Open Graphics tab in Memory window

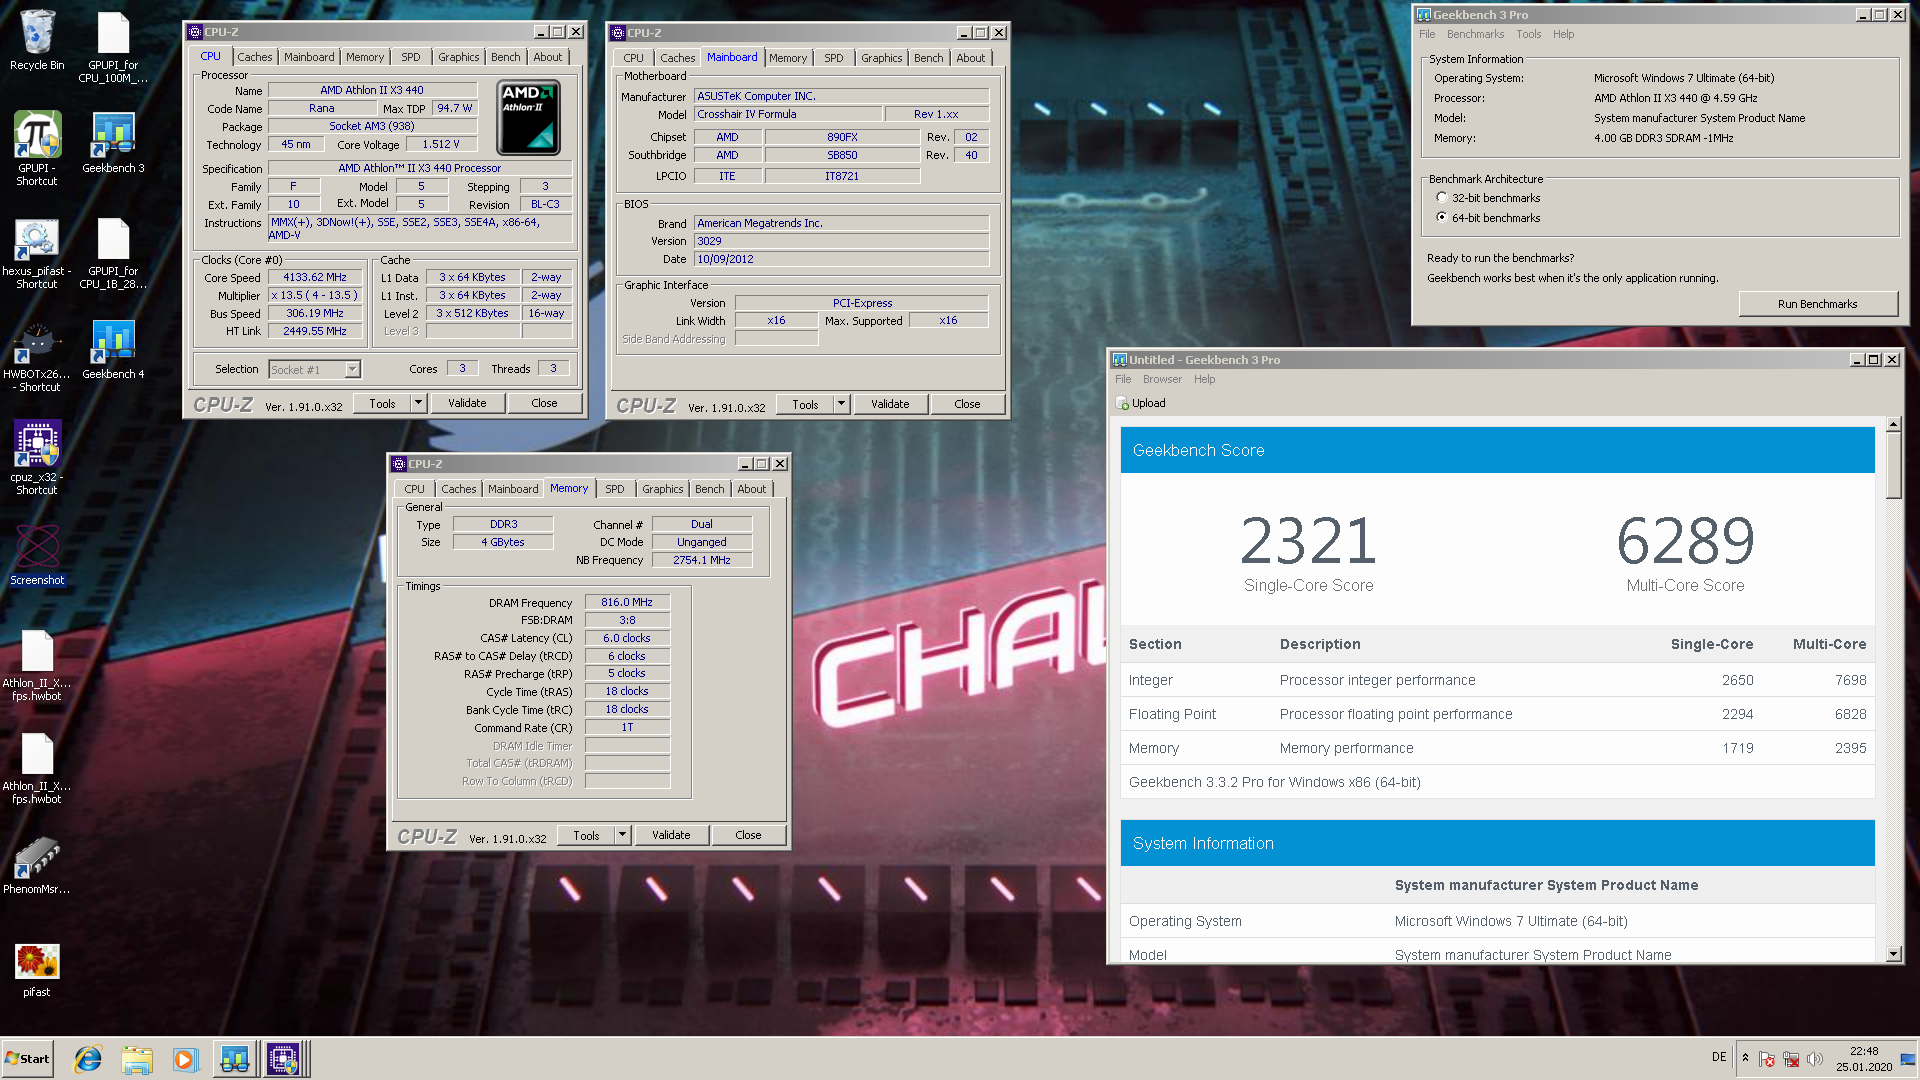point(663,489)
